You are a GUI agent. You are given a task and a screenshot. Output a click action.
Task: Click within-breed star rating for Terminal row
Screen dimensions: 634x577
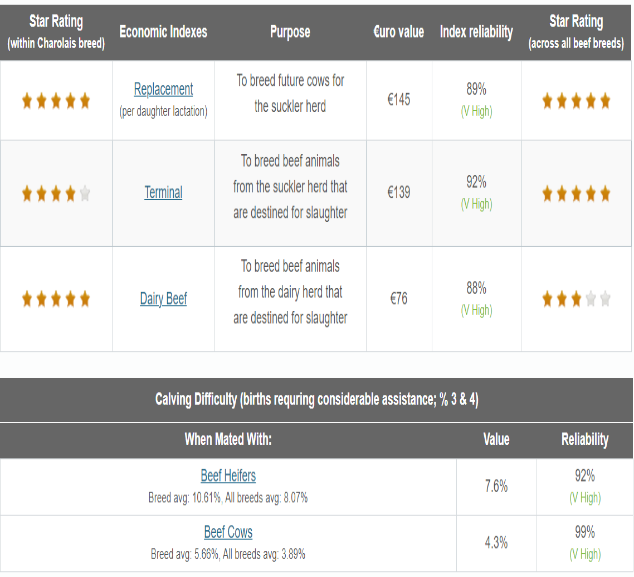coord(56,194)
